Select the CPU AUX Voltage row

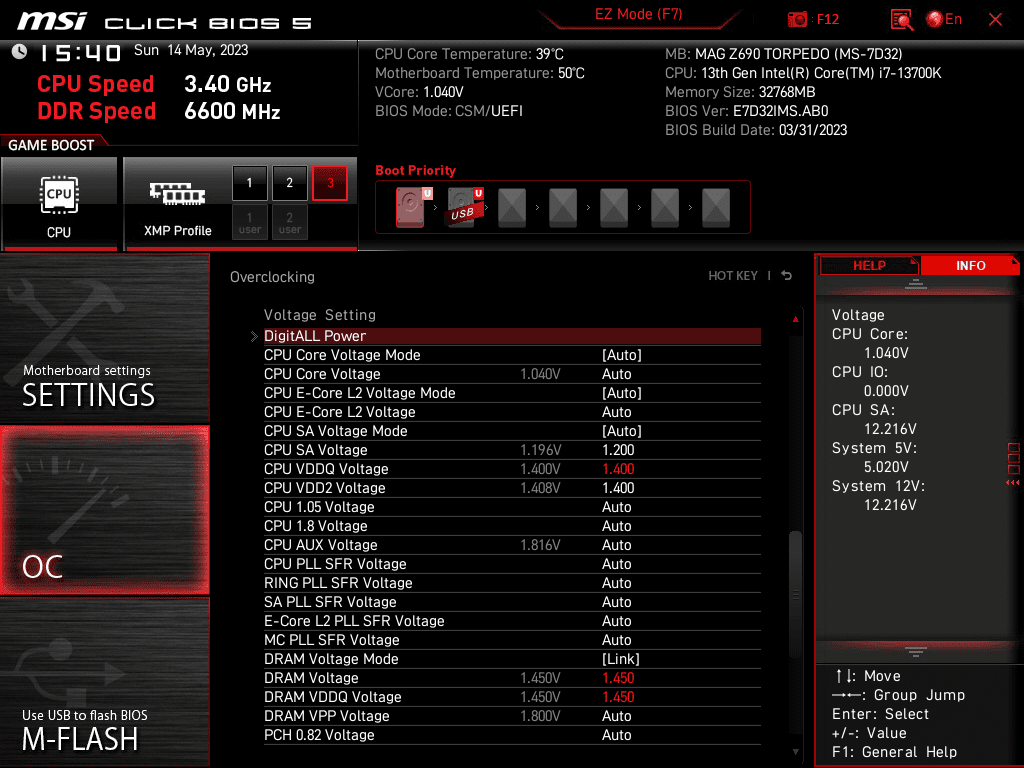(x=511, y=545)
